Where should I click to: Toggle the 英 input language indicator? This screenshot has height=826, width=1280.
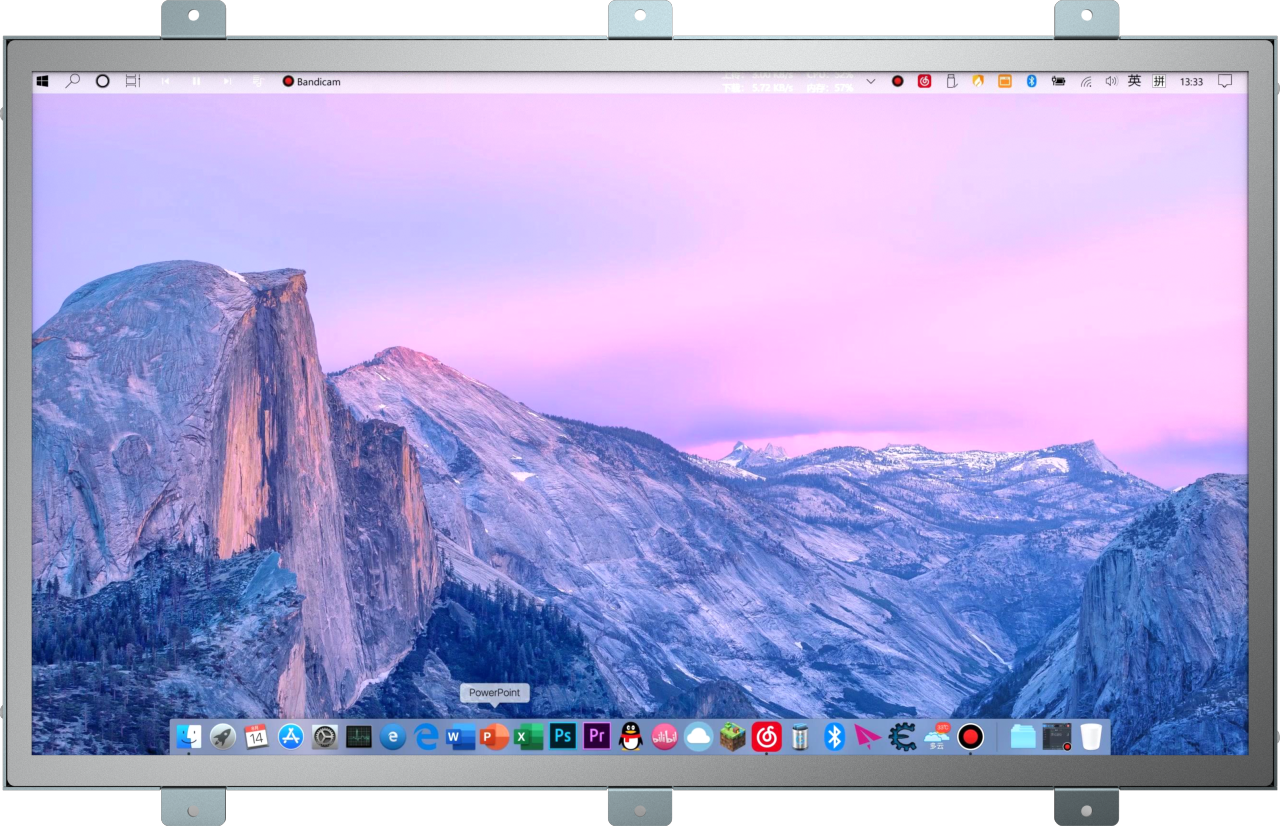point(1134,81)
